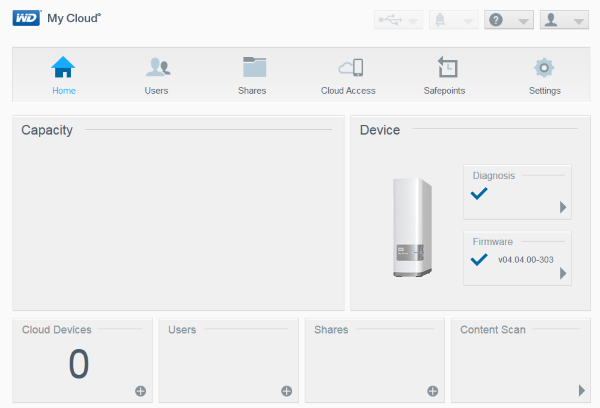Add a user with plus icon
600x408 pixels.
point(287,391)
